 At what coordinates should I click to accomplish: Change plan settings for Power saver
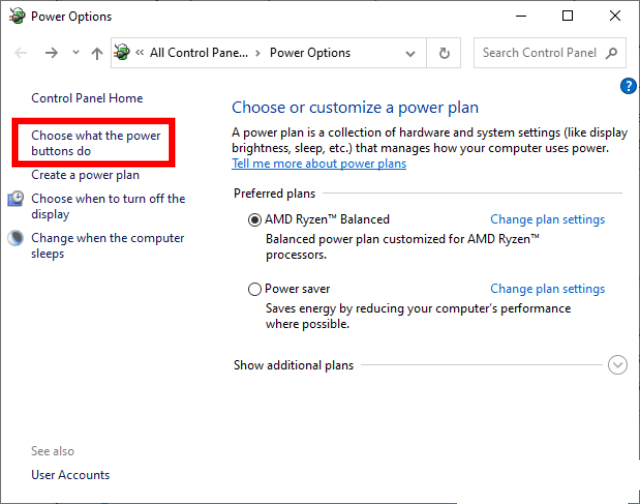tap(547, 289)
